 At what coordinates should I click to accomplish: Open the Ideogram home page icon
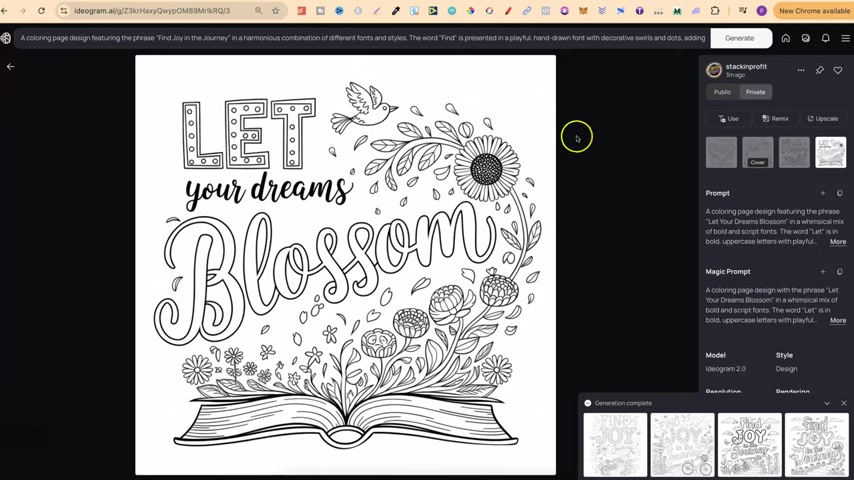tap(785, 38)
